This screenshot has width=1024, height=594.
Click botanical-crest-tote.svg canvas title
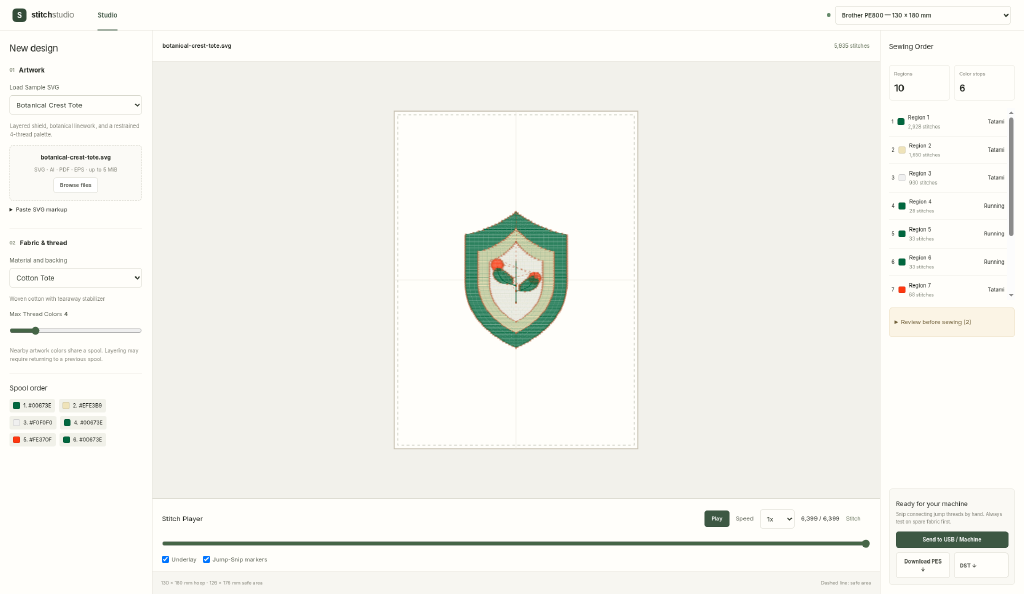[x=197, y=46]
